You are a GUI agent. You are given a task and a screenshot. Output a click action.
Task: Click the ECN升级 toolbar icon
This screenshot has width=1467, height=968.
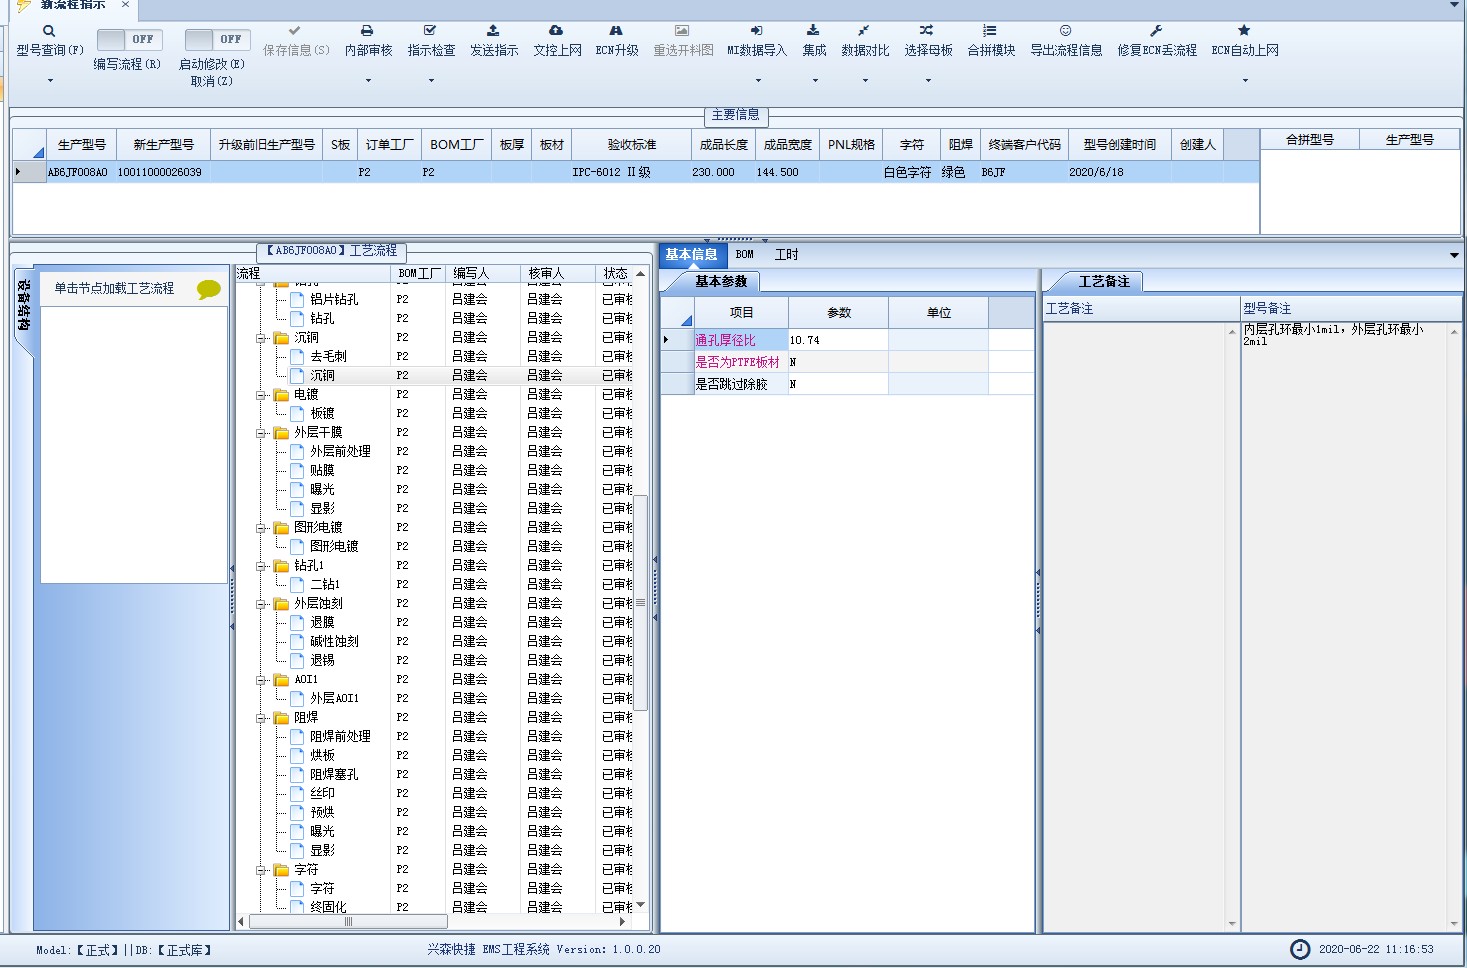pos(616,31)
